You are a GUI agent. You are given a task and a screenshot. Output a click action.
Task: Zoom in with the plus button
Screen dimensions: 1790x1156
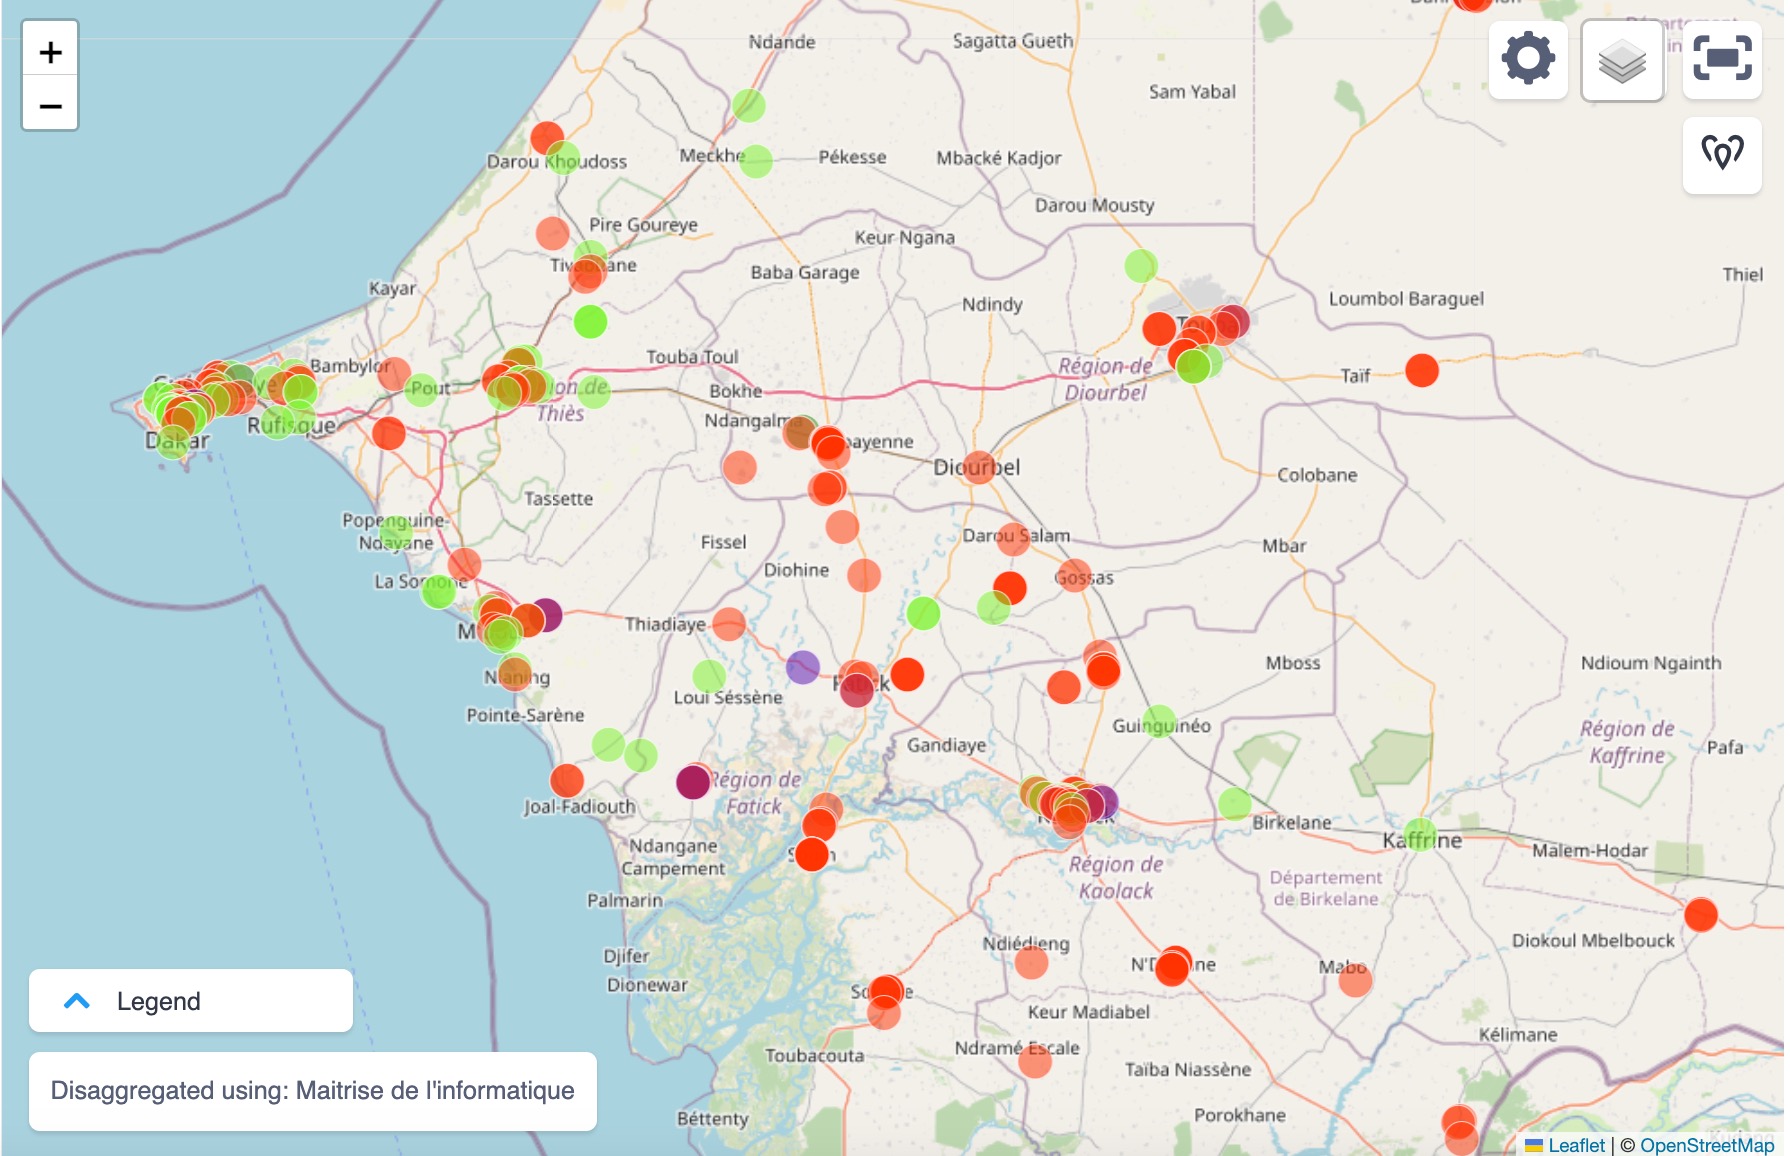coord(50,52)
